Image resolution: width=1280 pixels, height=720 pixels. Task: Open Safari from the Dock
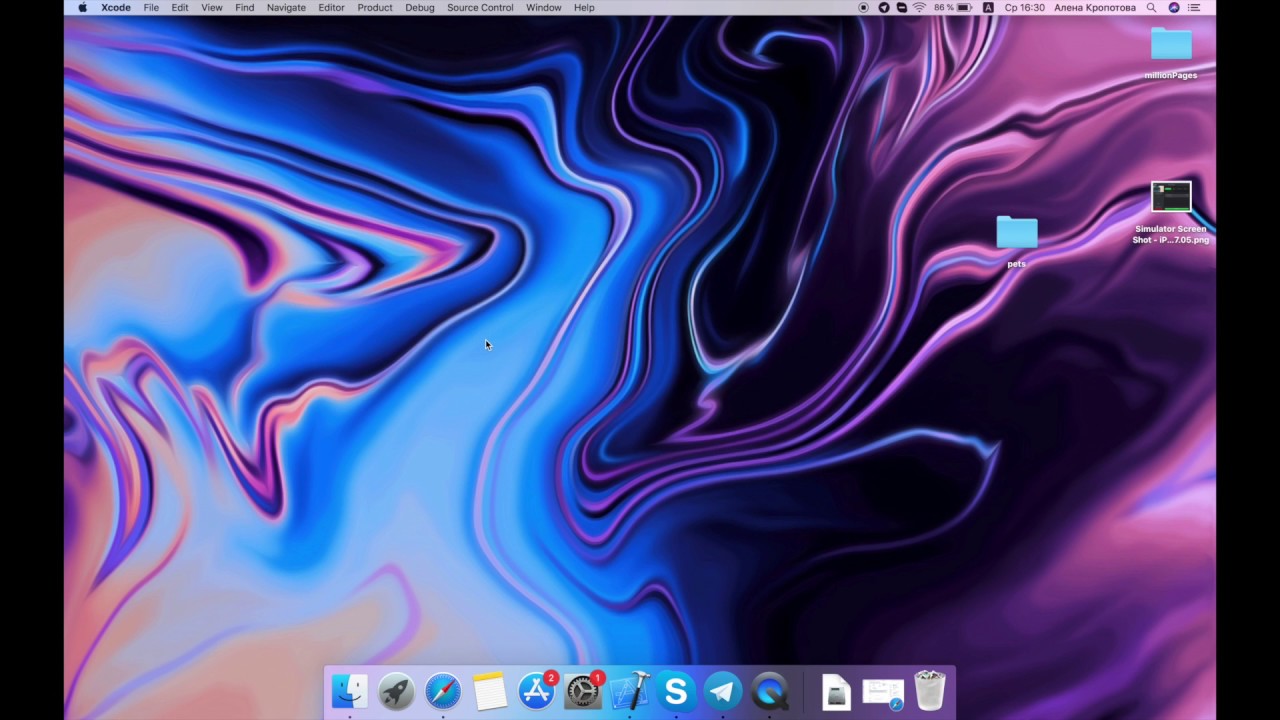click(x=443, y=691)
